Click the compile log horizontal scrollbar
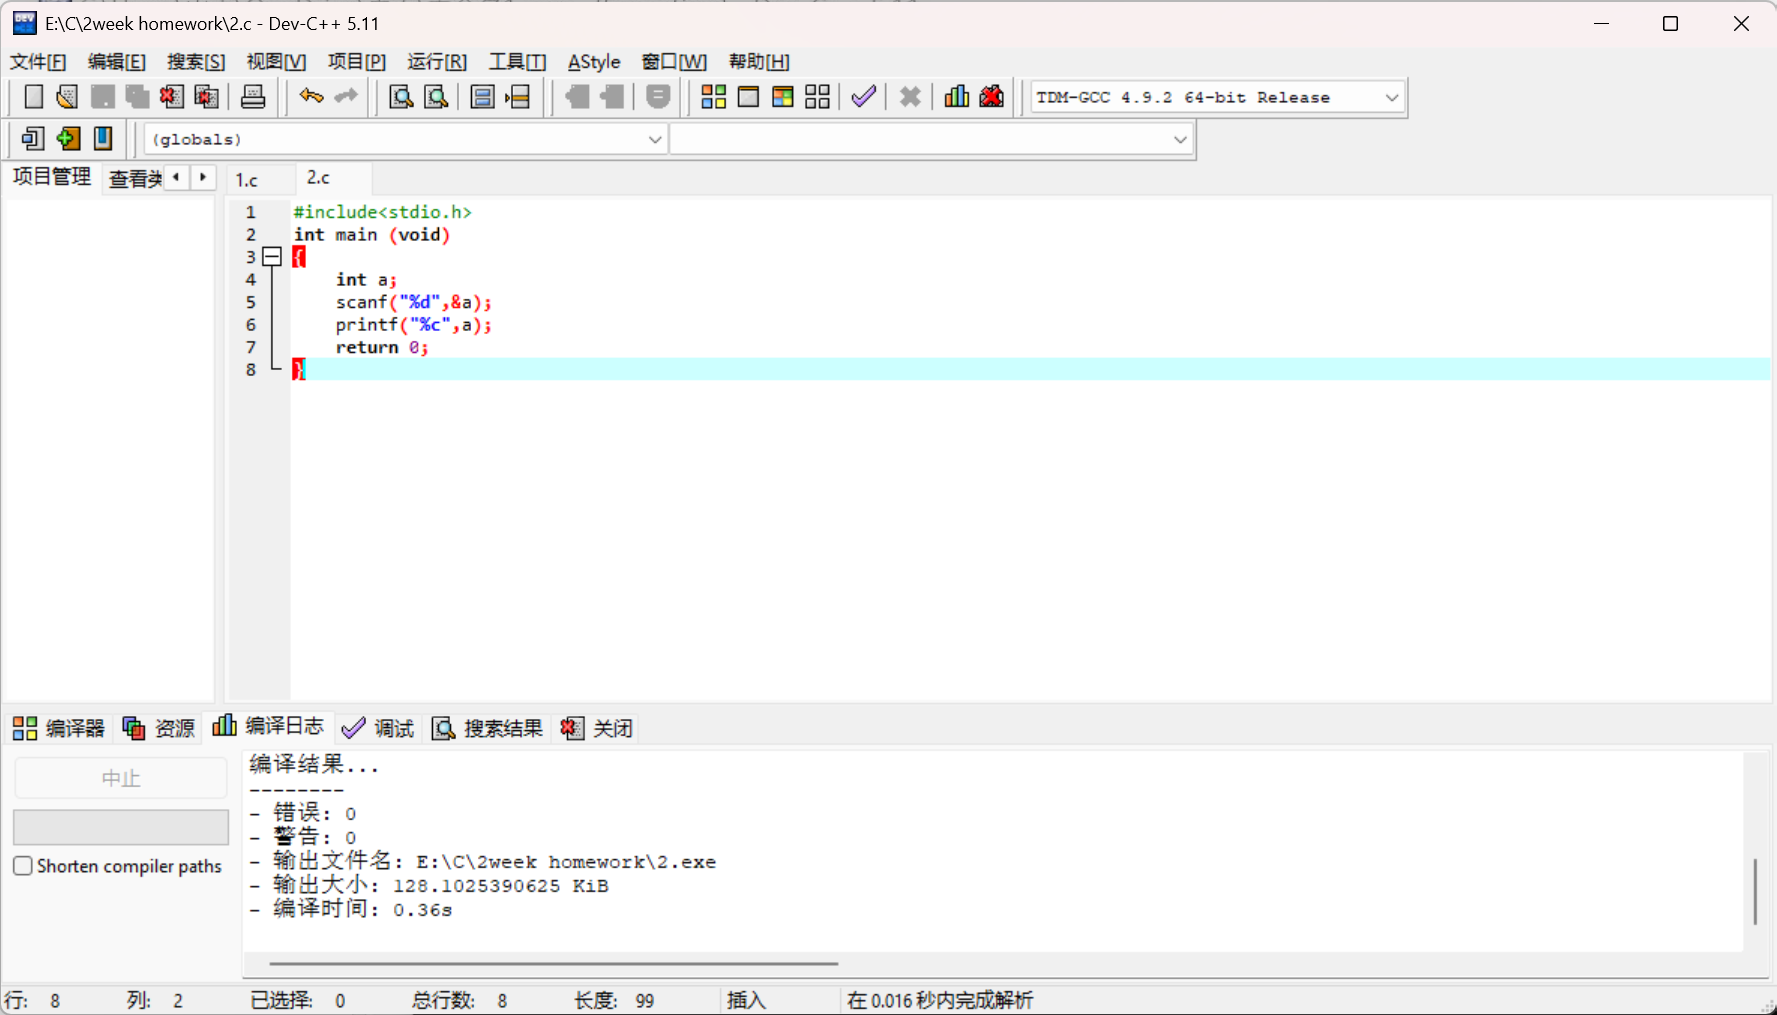Image resolution: width=1777 pixels, height=1015 pixels. (x=553, y=964)
